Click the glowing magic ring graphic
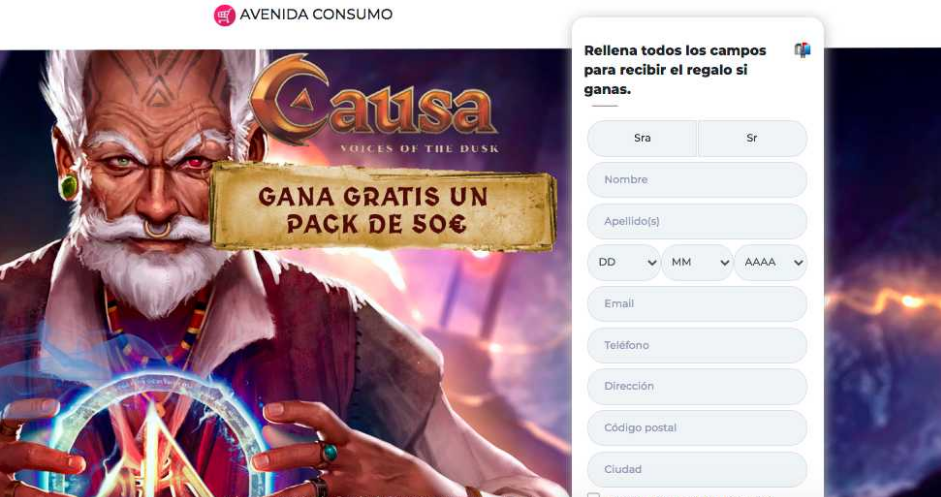Image resolution: width=941 pixels, height=497 pixels. (162, 437)
